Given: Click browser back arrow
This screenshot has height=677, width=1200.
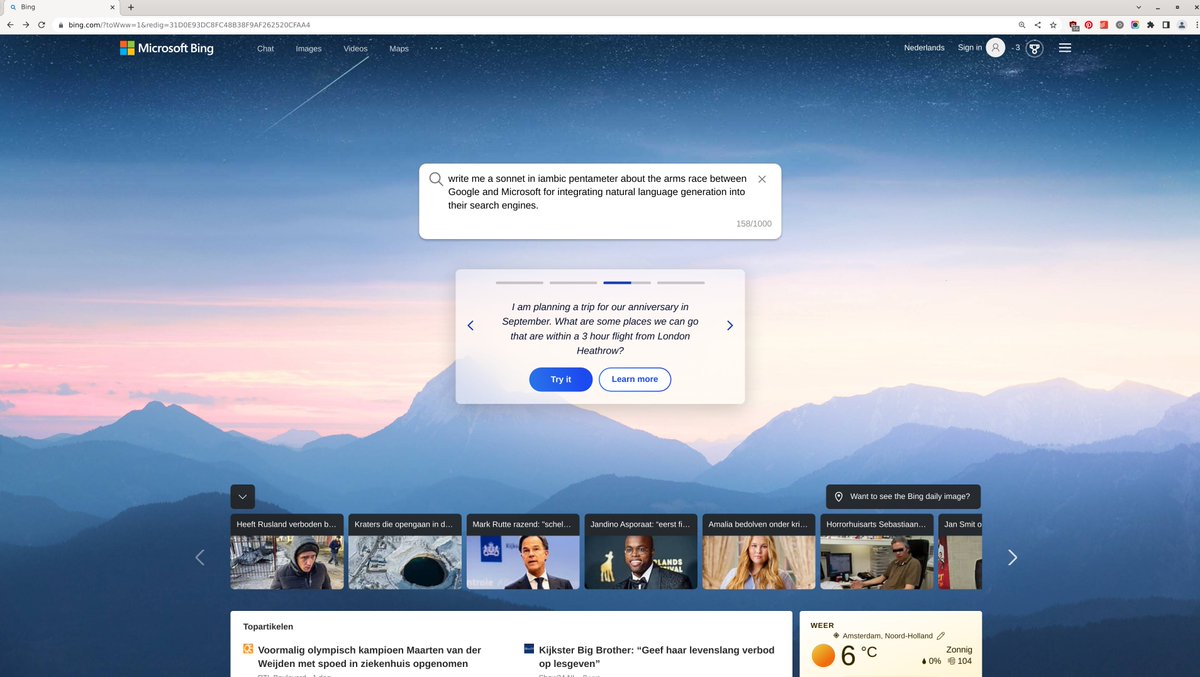Looking at the screenshot, I should pos(11,24).
